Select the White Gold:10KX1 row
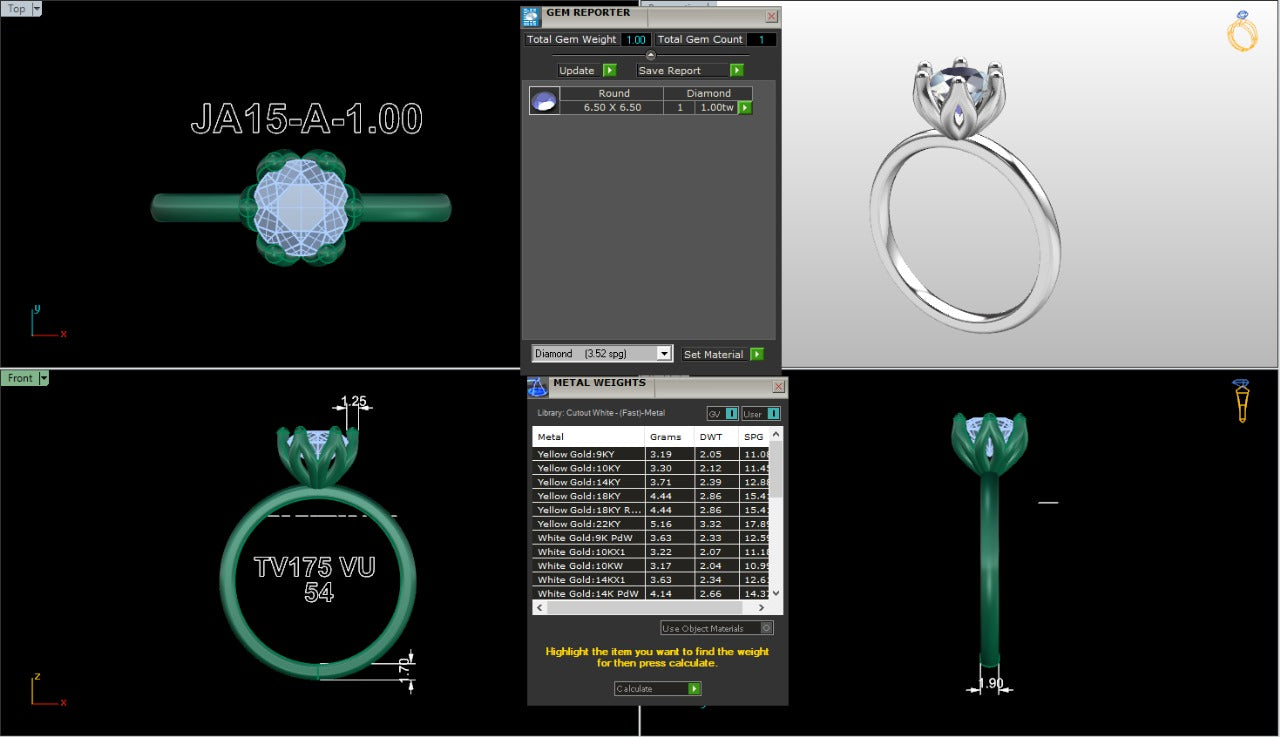This screenshot has width=1280, height=737. [x=652, y=552]
